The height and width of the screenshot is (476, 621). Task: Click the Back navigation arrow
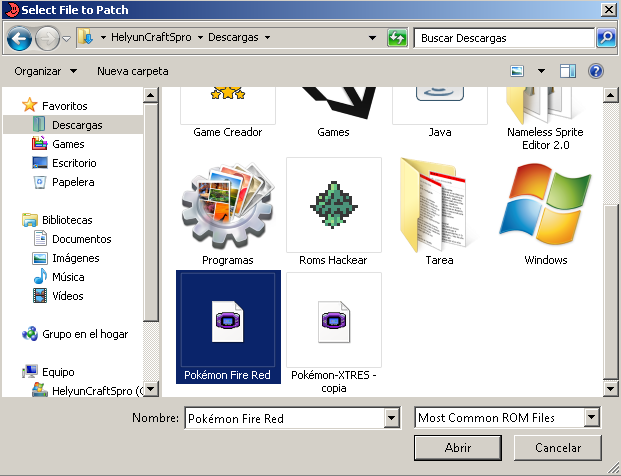[x=20, y=38]
